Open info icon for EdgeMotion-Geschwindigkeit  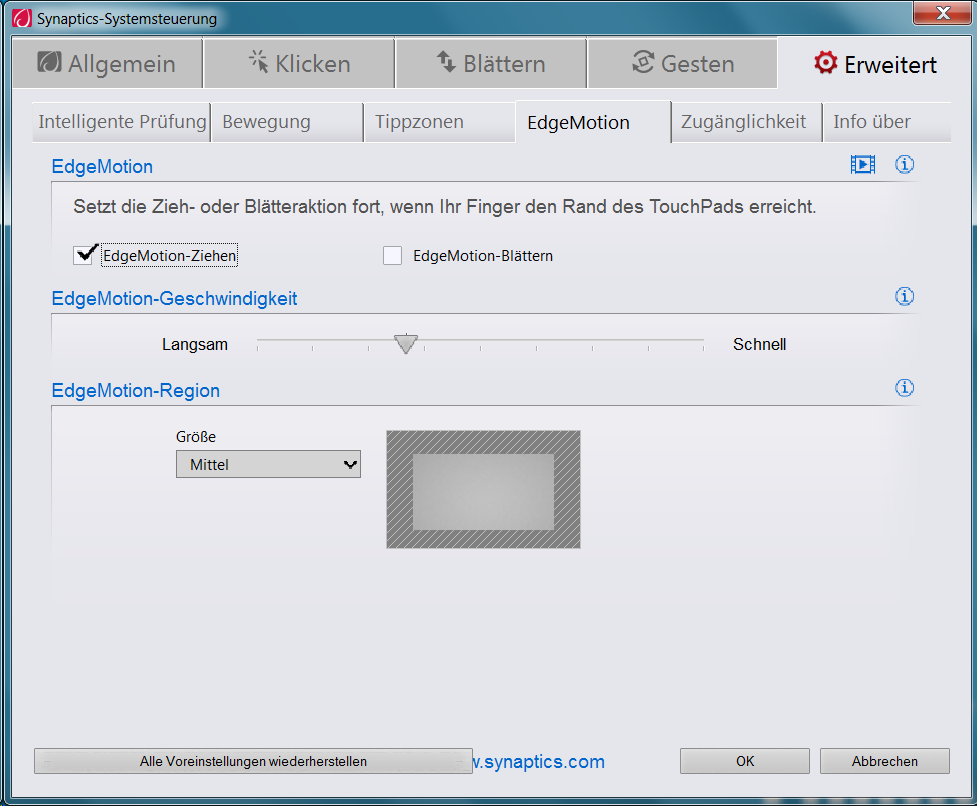[x=904, y=296]
